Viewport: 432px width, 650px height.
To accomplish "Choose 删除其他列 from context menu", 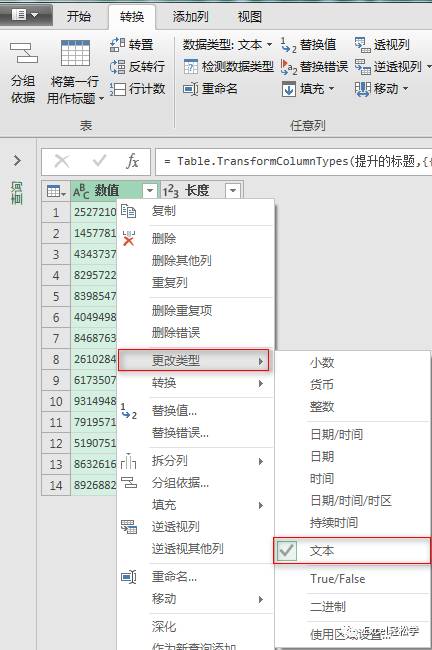I will point(182,260).
